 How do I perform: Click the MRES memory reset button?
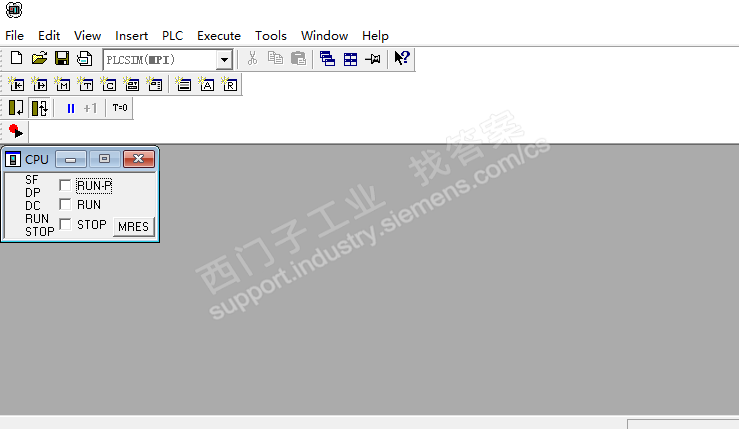pyautogui.click(x=133, y=227)
